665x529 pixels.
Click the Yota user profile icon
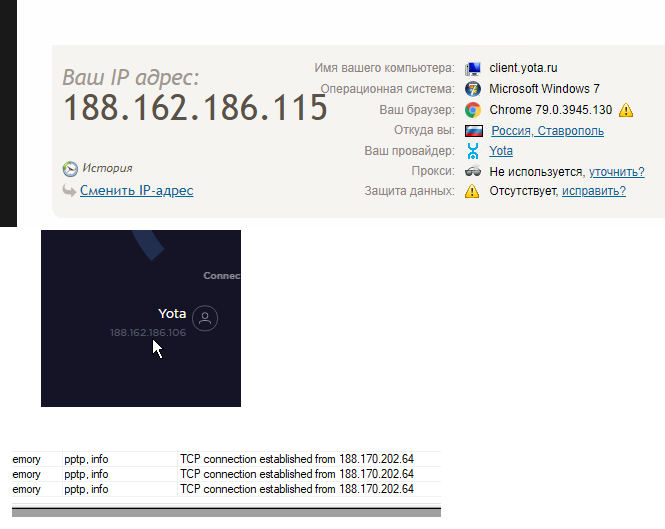tap(205, 318)
